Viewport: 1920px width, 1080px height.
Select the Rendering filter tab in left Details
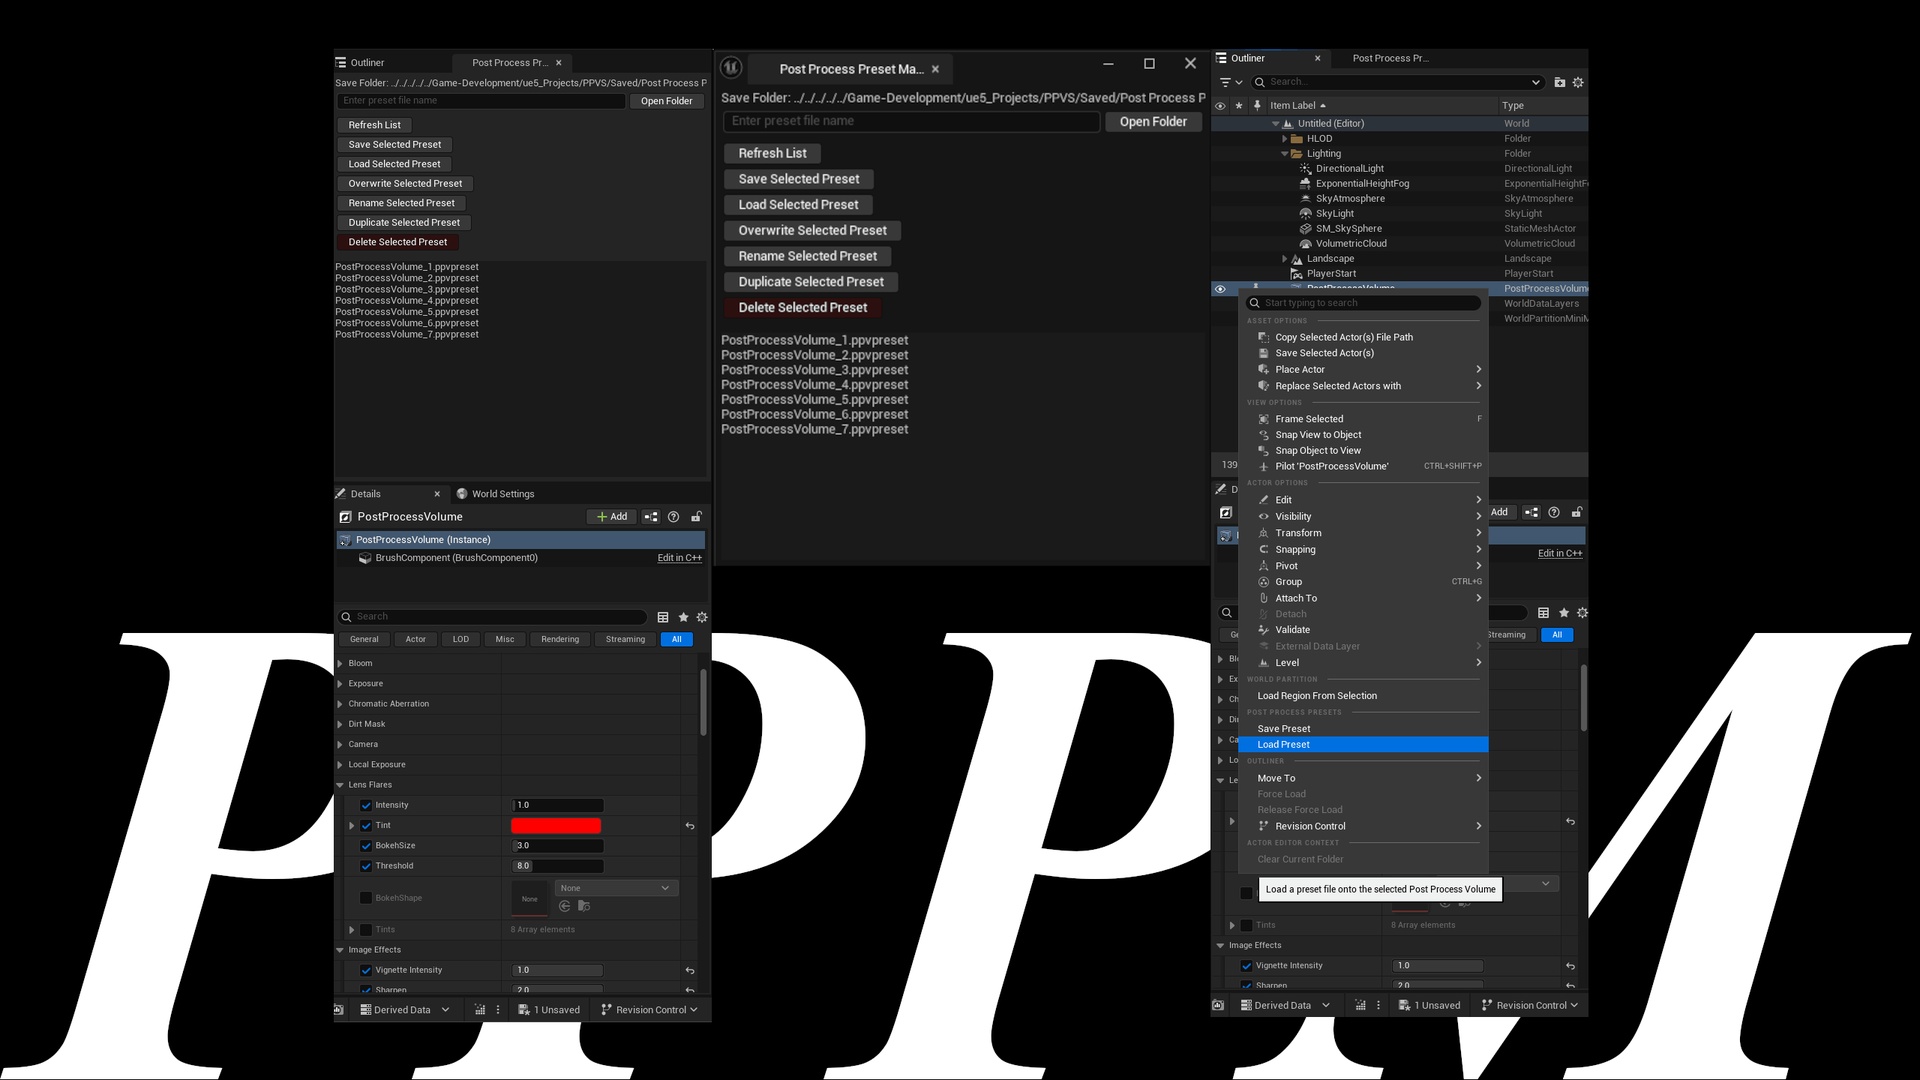(x=560, y=640)
